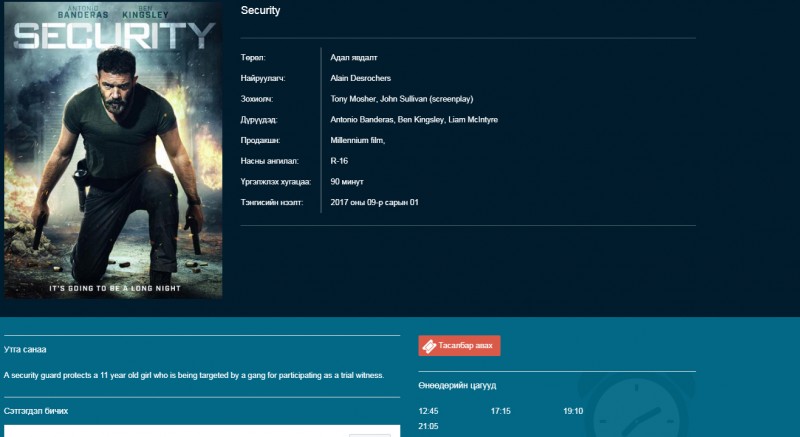Image resolution: width=800 pixels, height=437 pixels.
Task: Click the Зохиолч label
Action: point(257,99)
